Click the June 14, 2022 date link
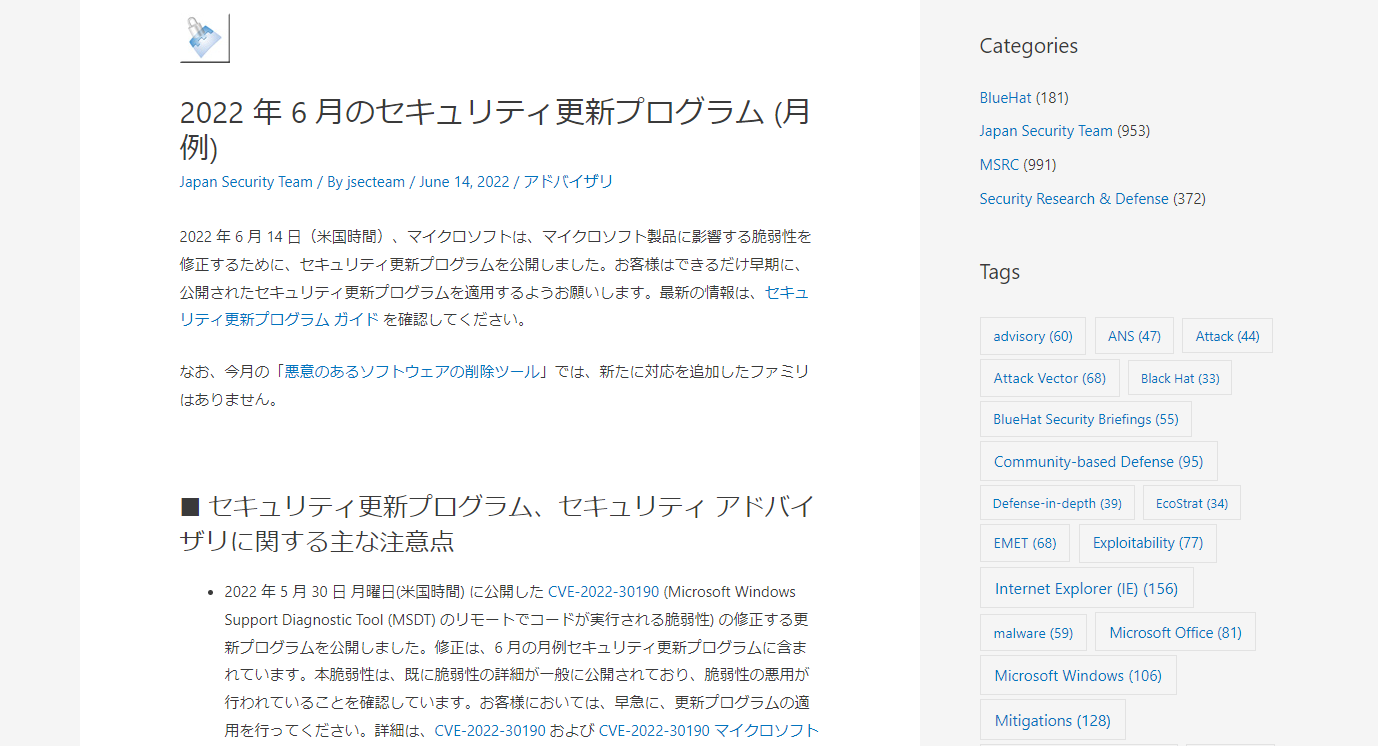This screenshot has height=746, width=1378. (x=464, y=182)
